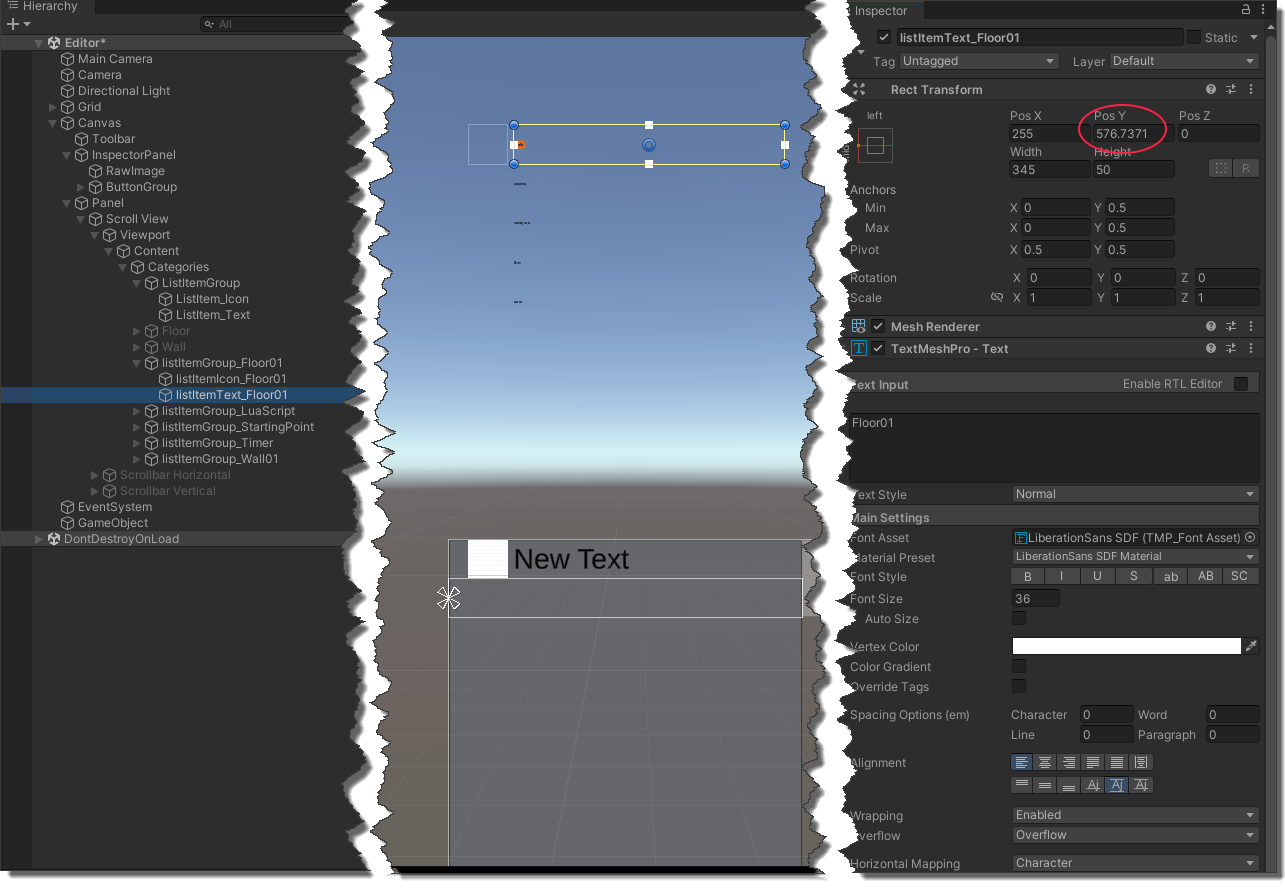This screenshot has height=891, width=1285.
Task: Open Material Preset dropdown
Action: click(1135, 556)
